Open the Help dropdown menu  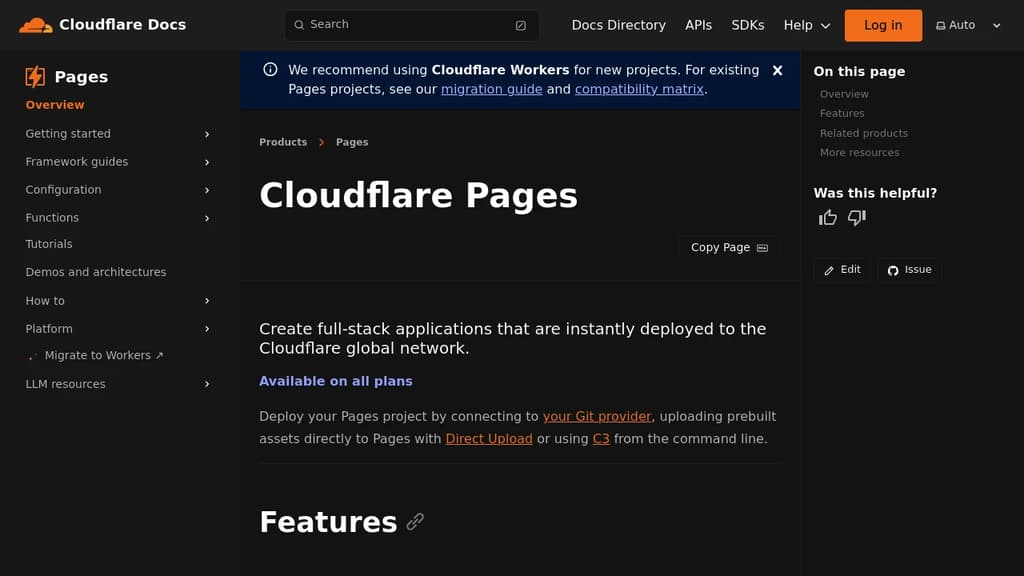[807, 25]
